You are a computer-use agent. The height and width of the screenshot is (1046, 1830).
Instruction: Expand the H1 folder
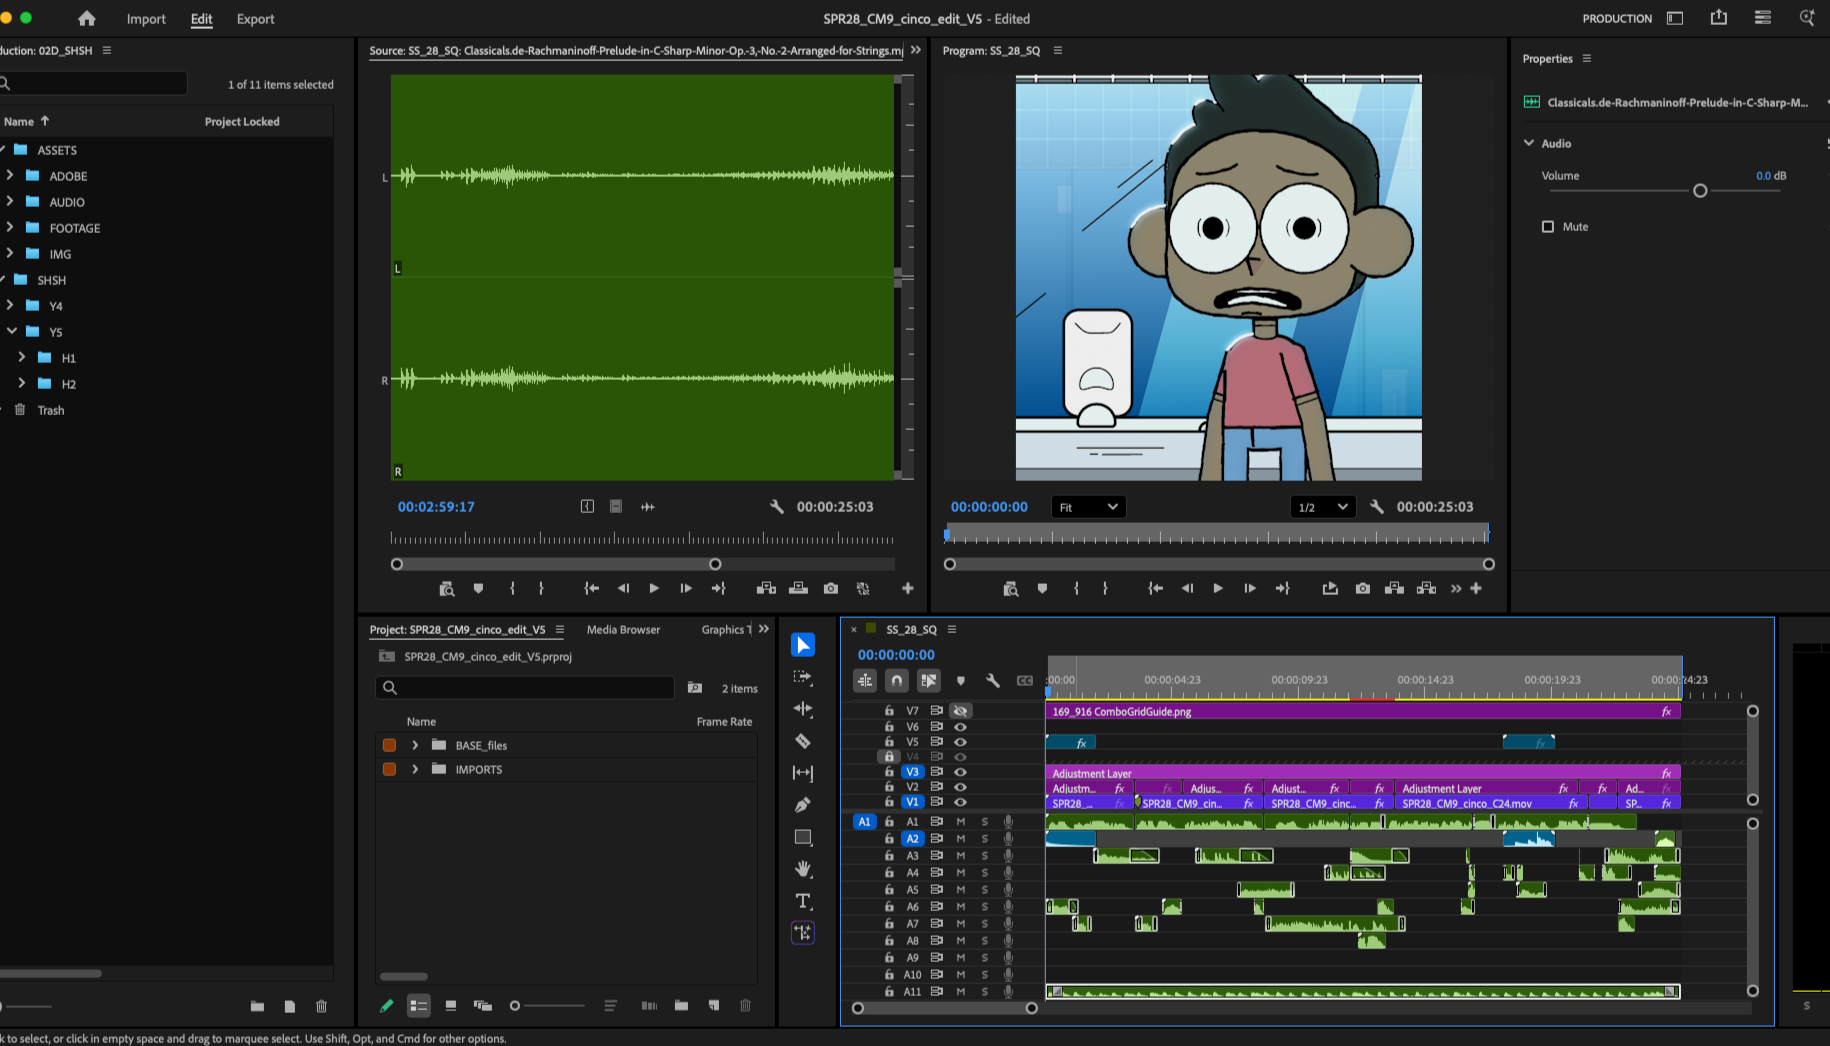[22, 357]
